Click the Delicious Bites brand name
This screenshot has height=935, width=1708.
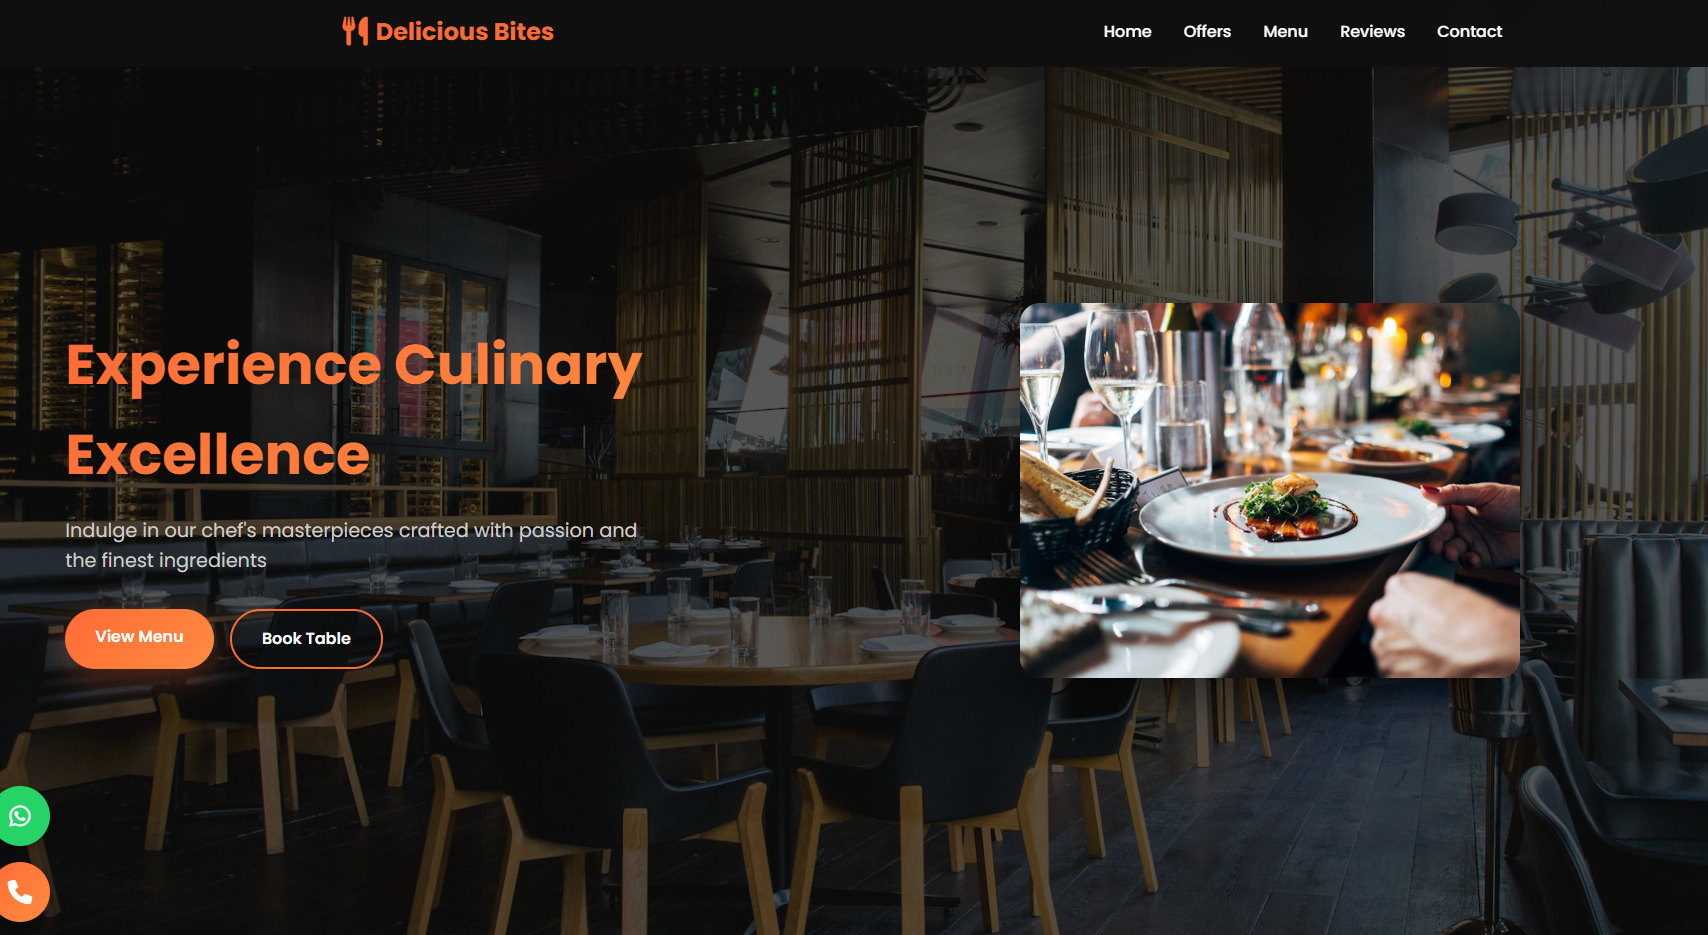[x=465, y=31]
